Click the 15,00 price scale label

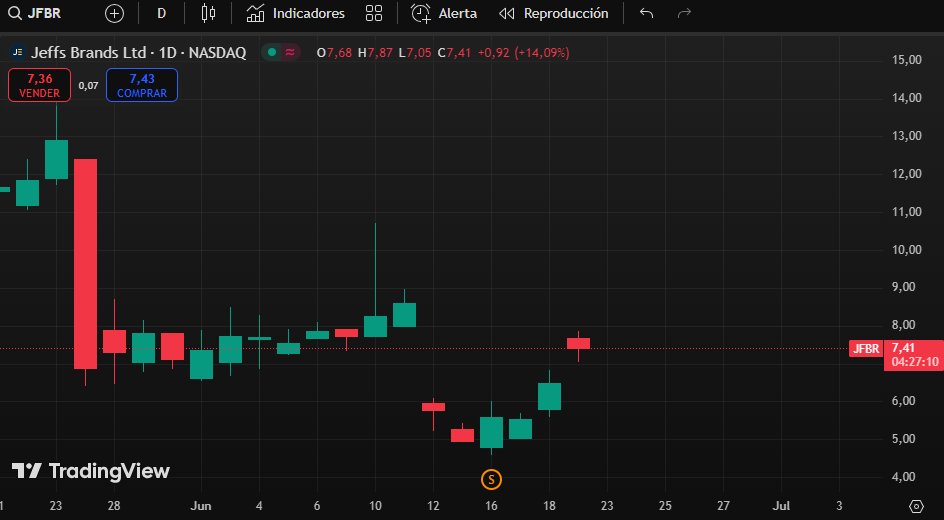(906, 60)
